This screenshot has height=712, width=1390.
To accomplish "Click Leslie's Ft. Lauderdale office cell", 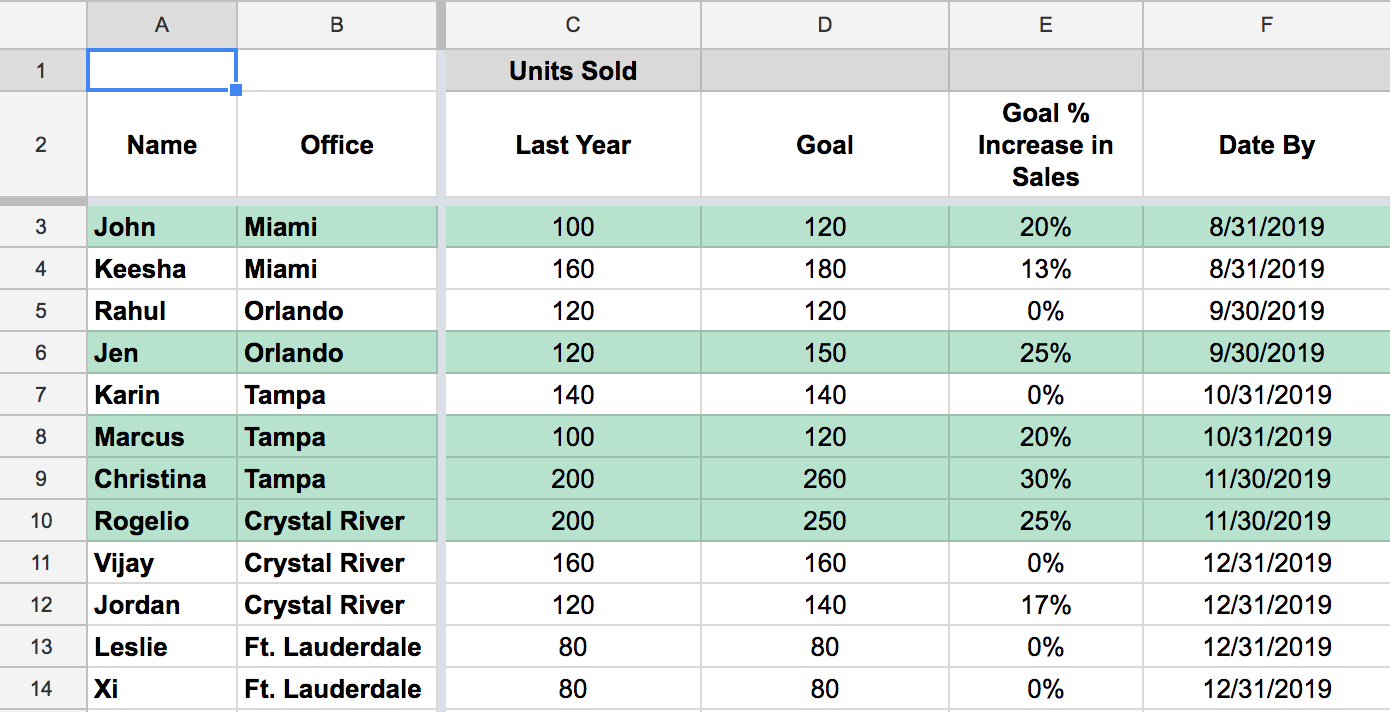I will 336,646.
